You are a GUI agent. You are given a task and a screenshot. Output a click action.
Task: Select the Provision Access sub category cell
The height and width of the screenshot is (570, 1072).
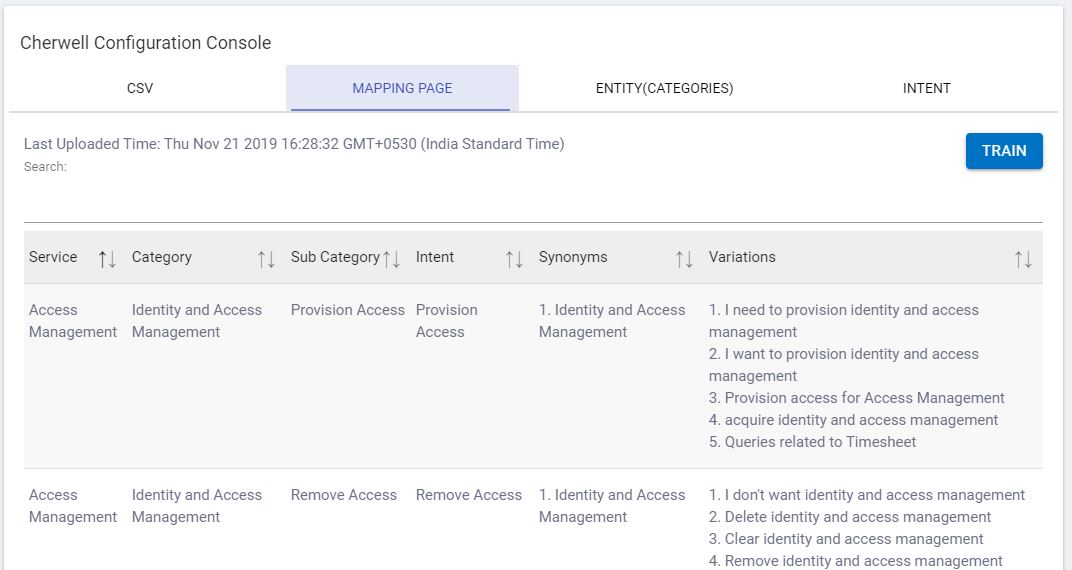coord(348,310)
